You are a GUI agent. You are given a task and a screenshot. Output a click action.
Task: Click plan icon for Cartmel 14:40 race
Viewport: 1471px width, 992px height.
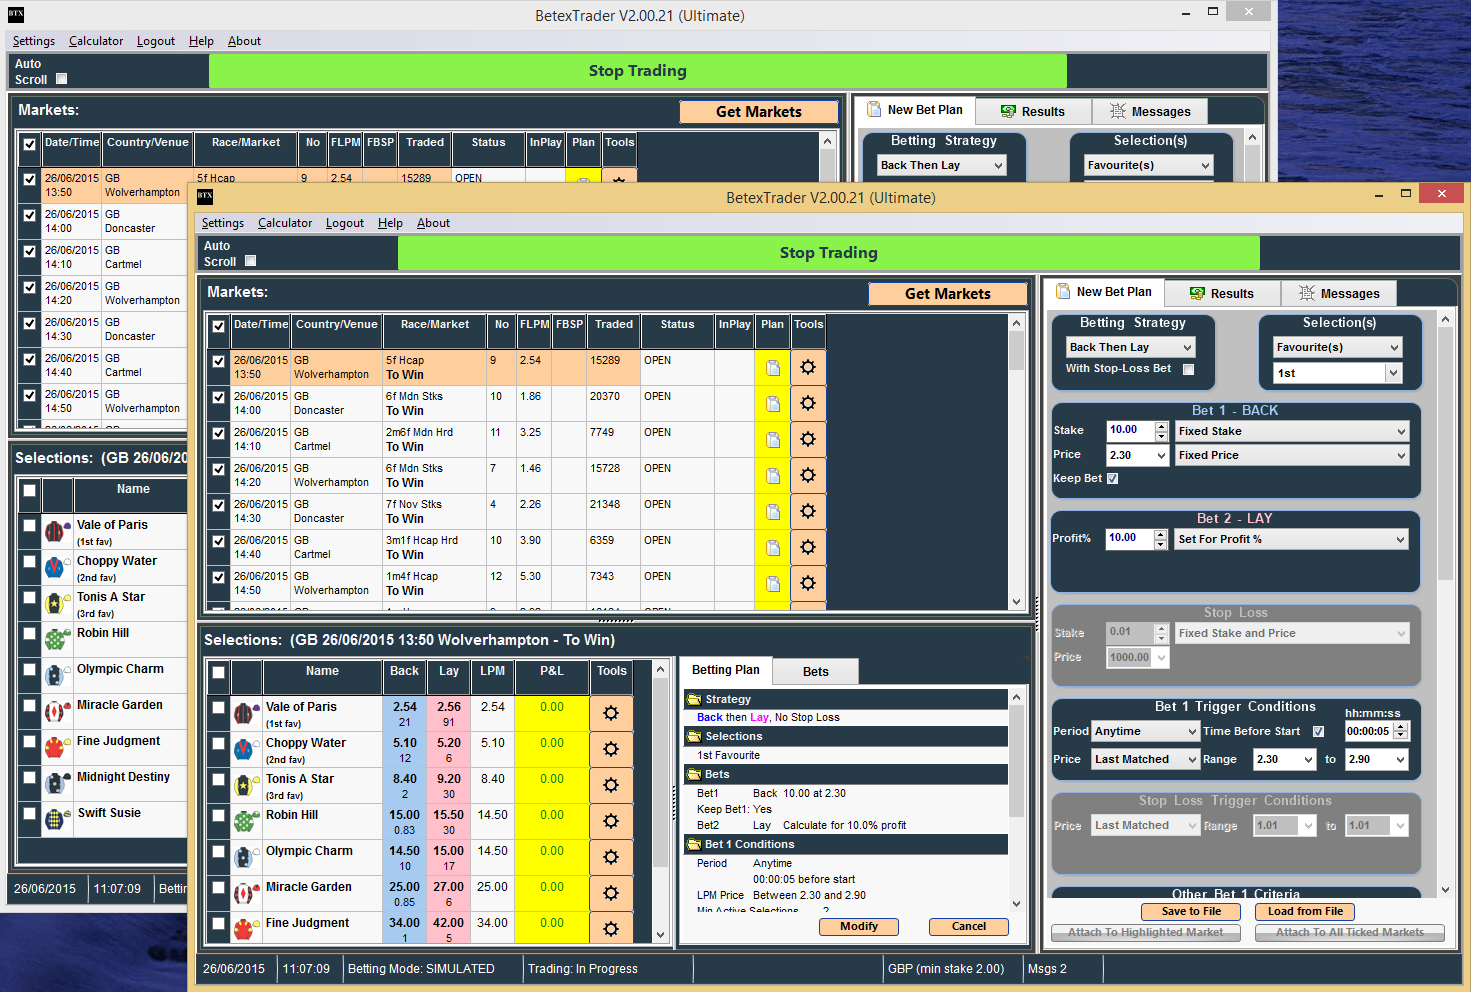pos(773,548)
